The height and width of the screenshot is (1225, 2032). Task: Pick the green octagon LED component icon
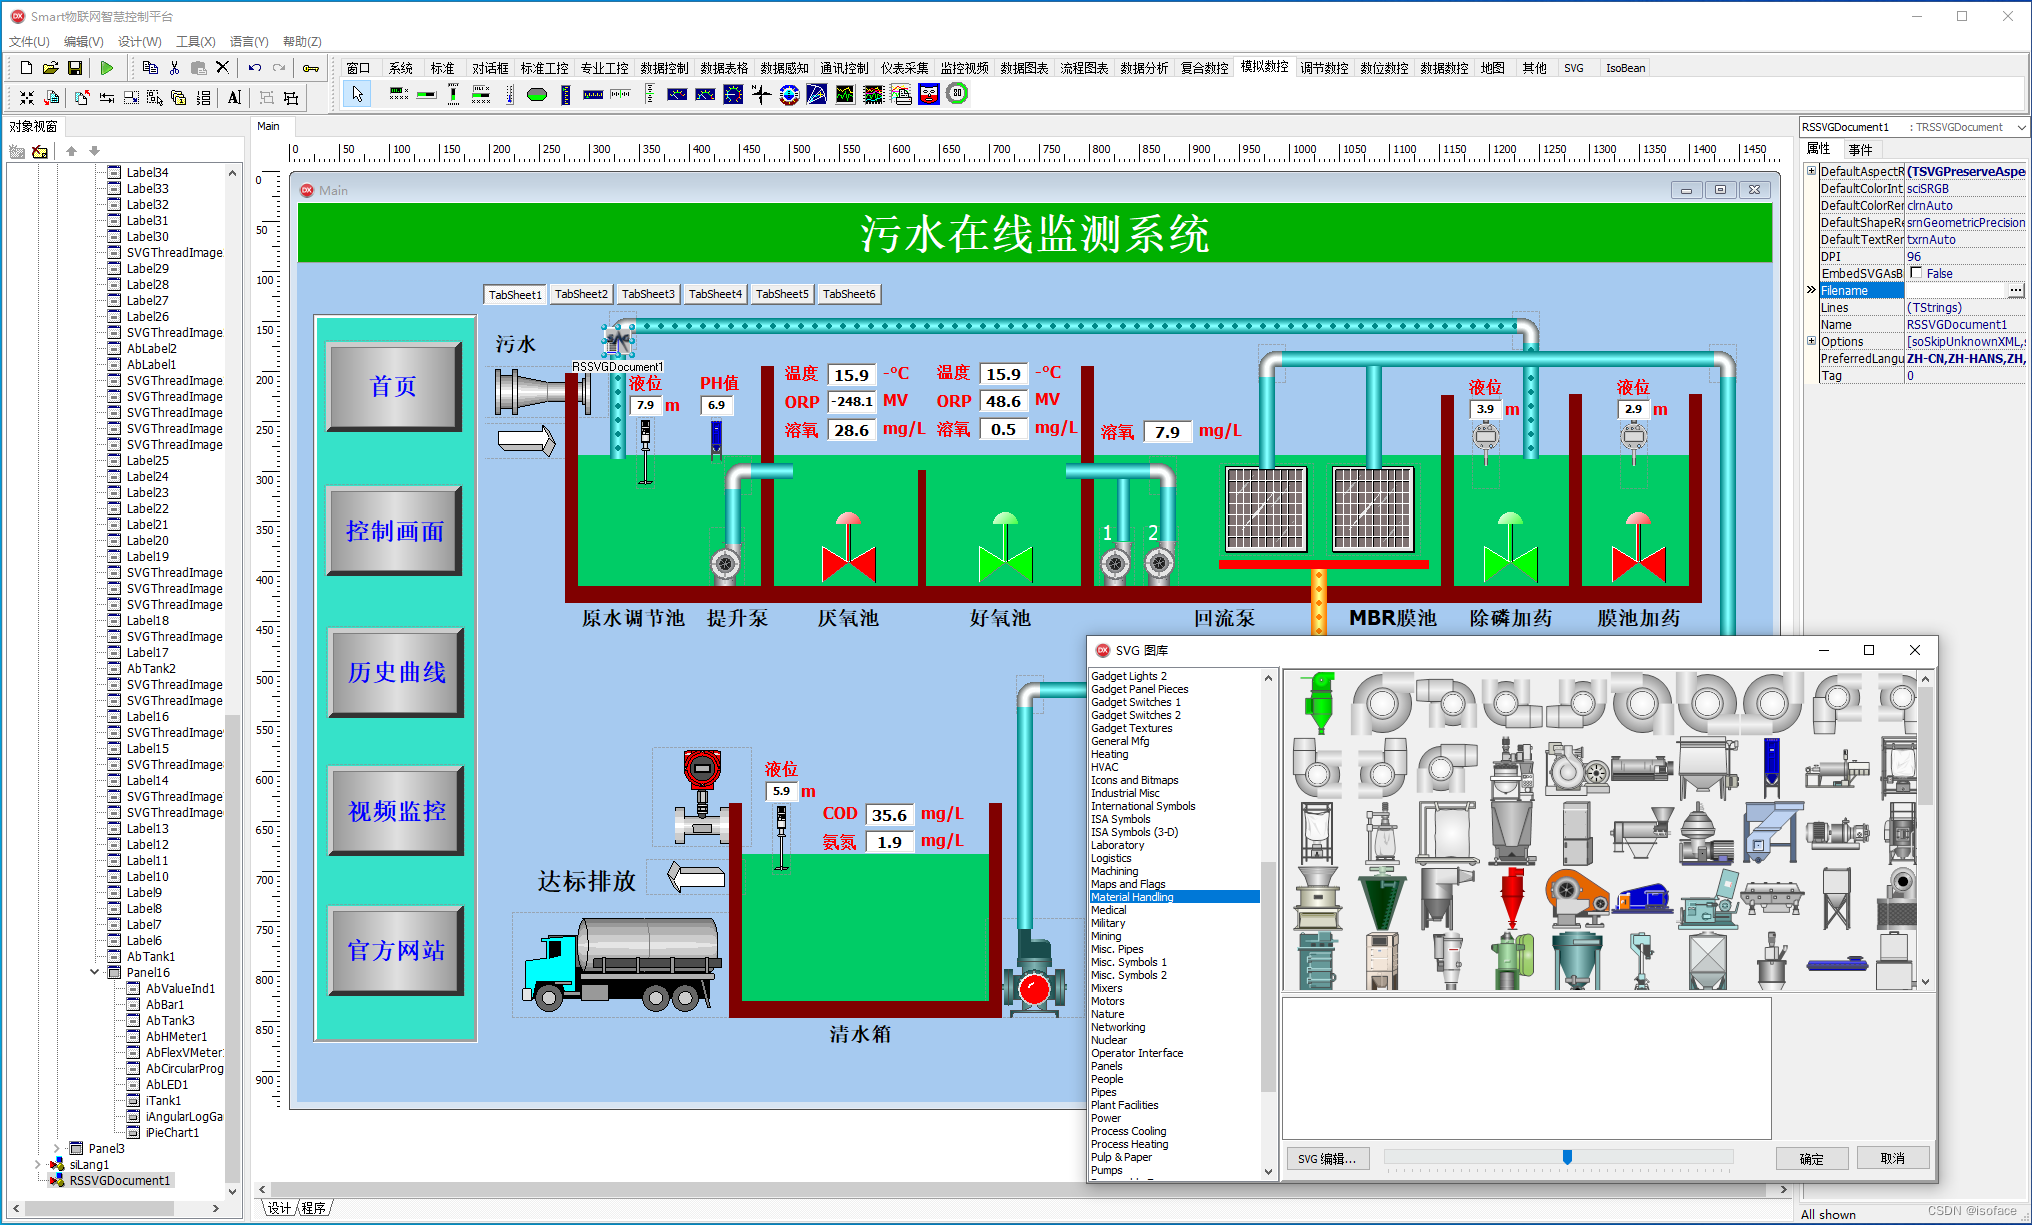click(x=537, y=95)
